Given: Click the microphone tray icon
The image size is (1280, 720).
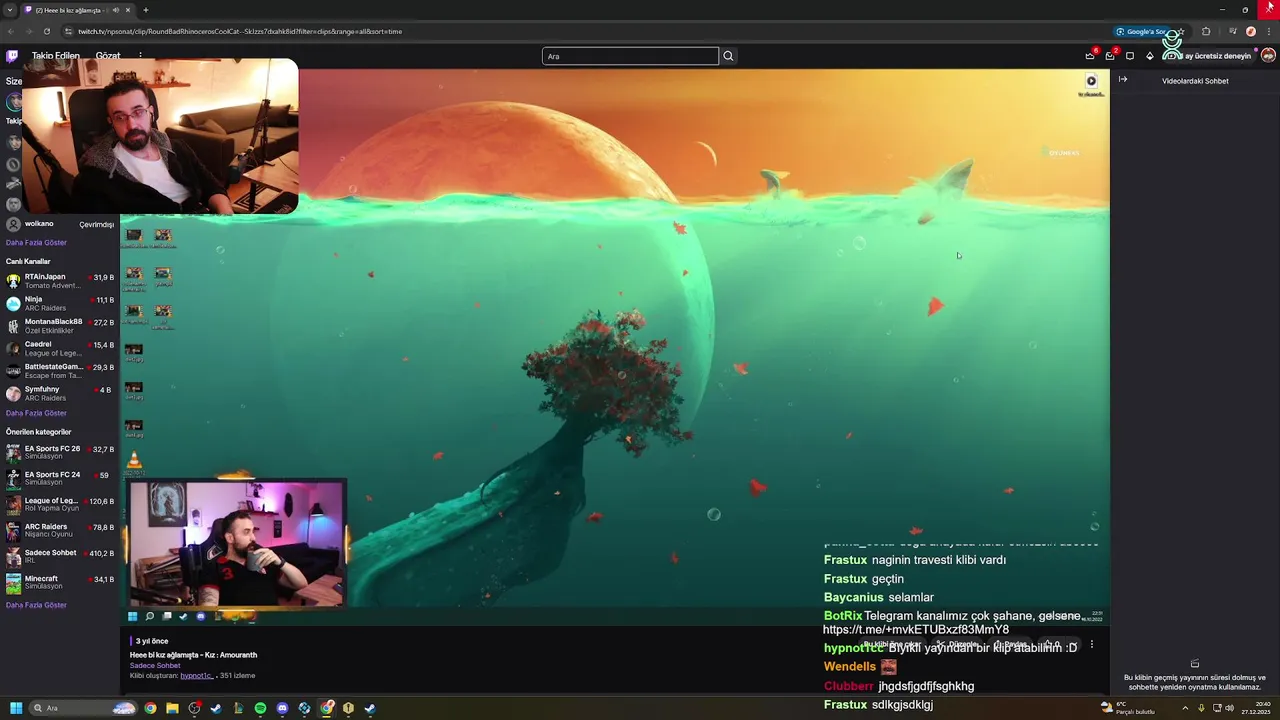Looking at the screenshot, I should tap(1201, 708).
